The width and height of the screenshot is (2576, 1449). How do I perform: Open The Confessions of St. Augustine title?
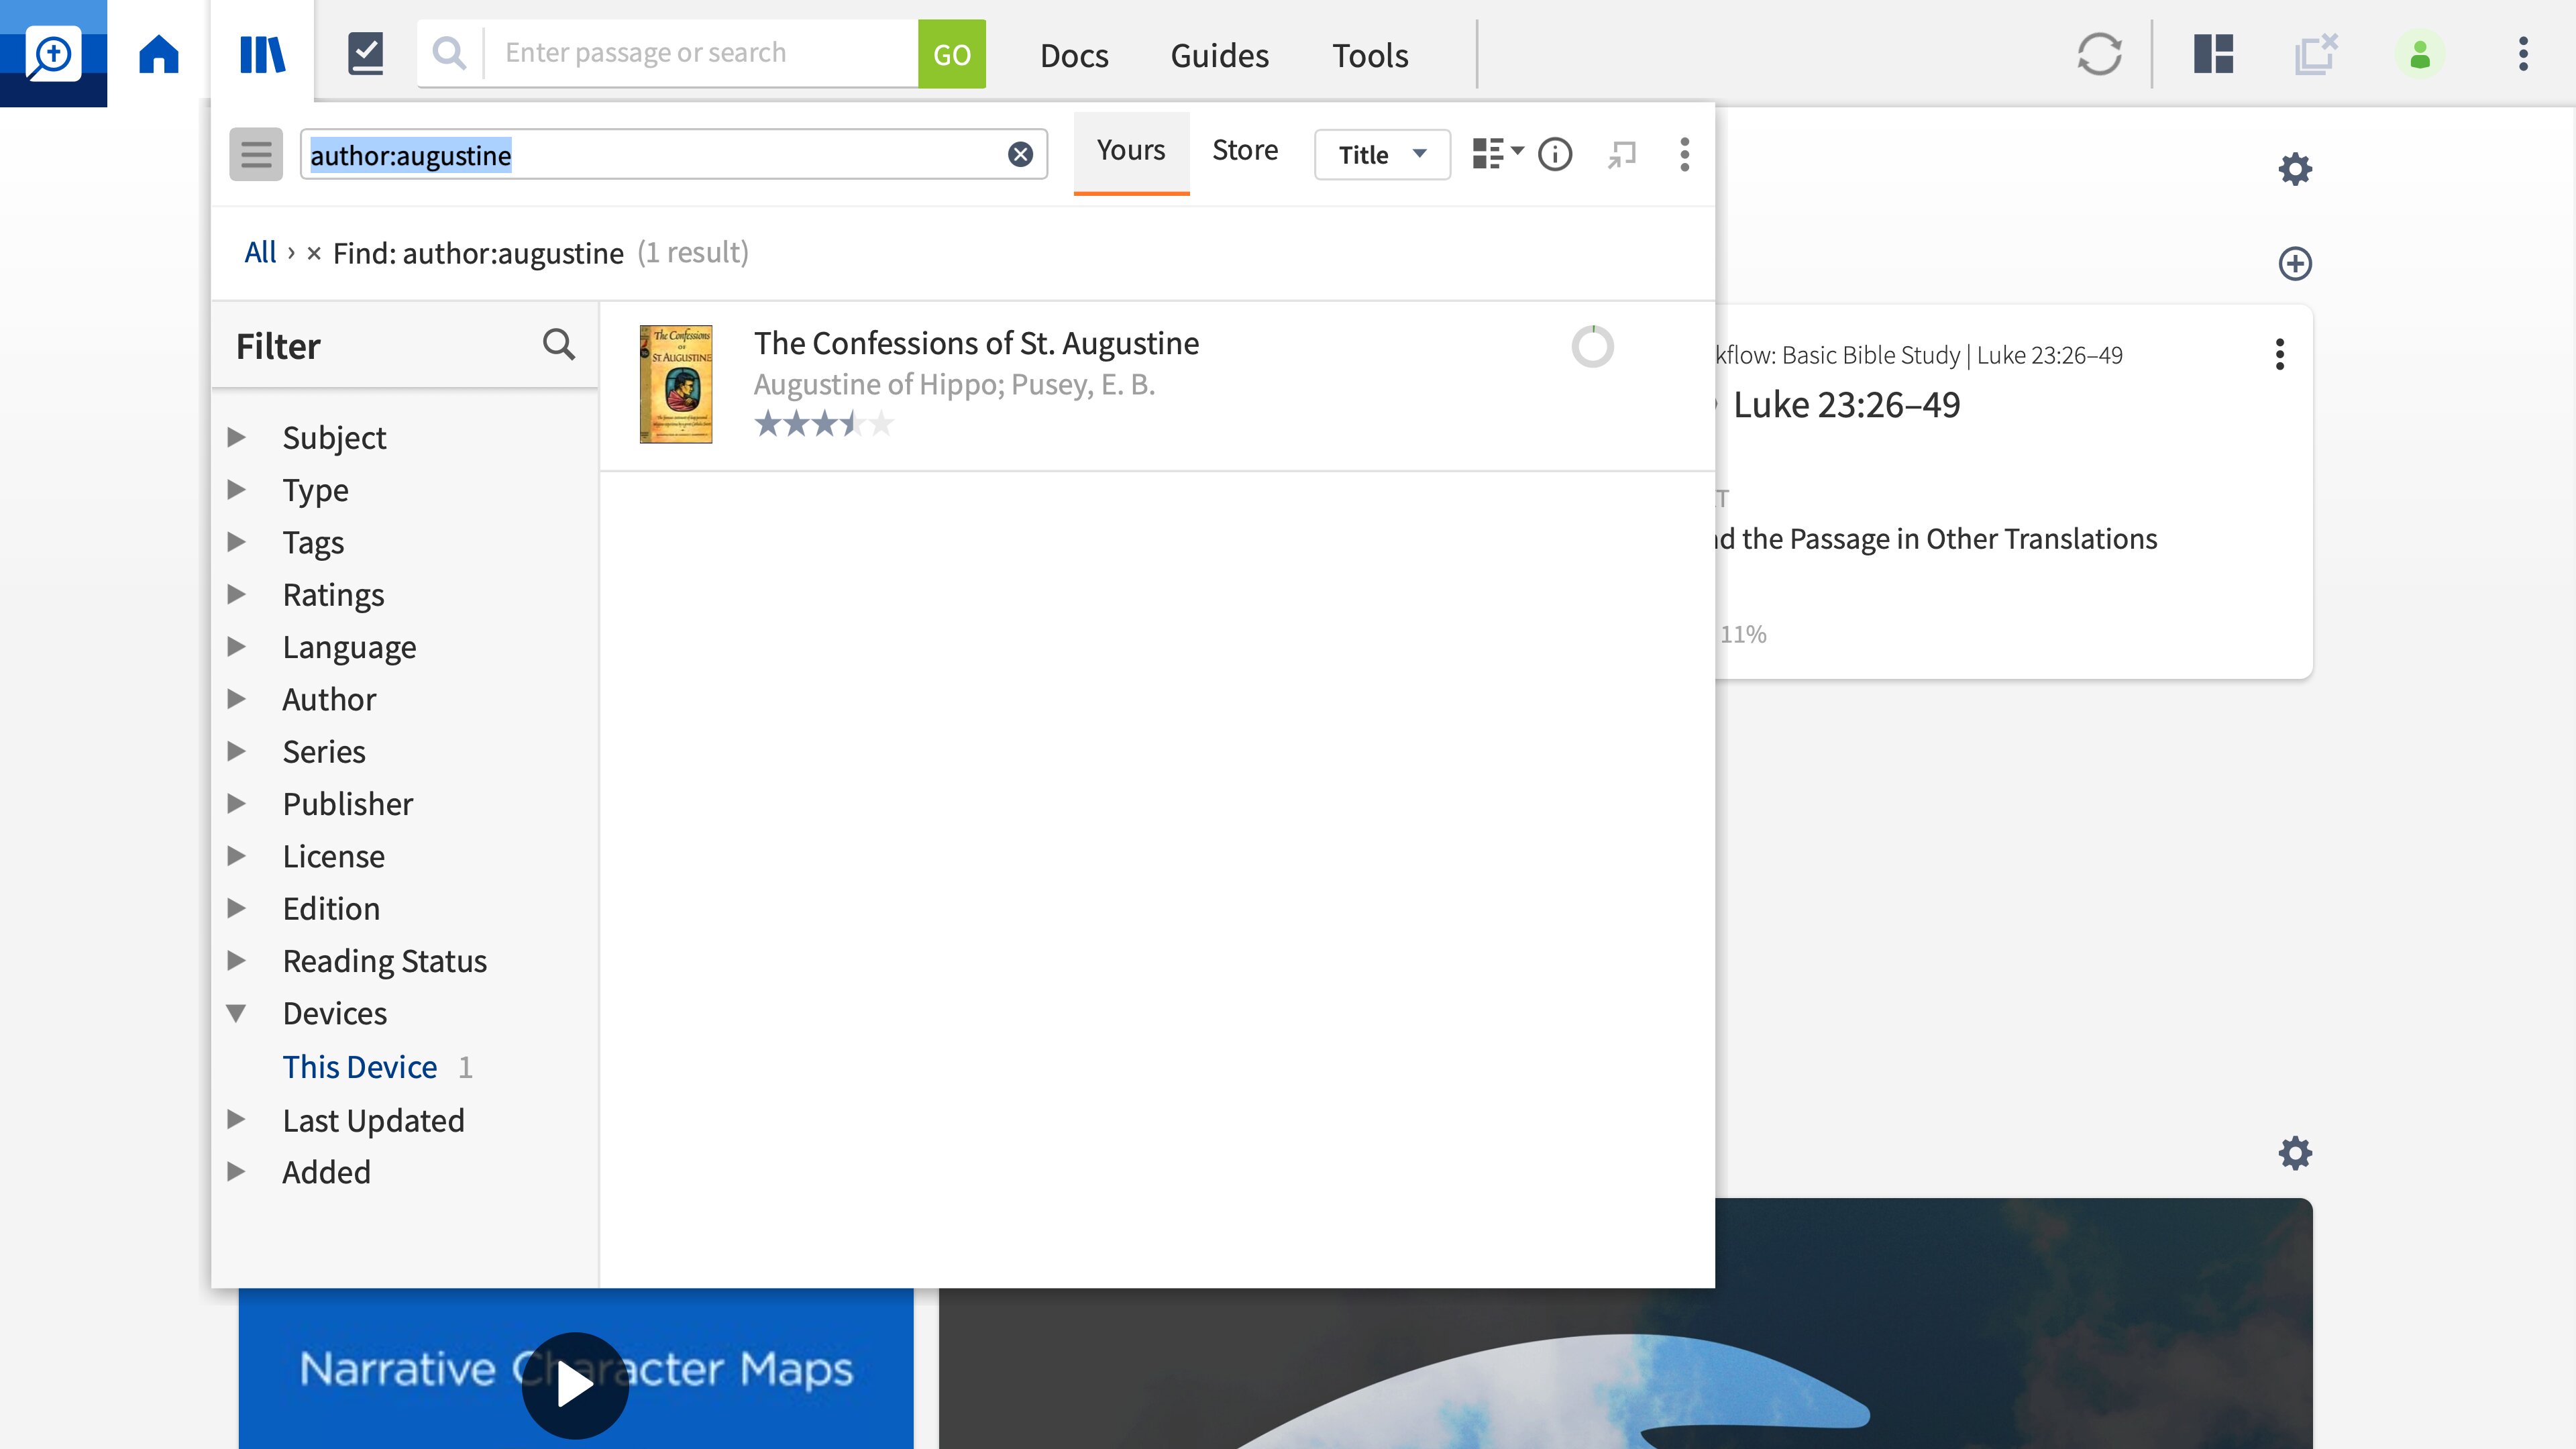click(x=976, y=343)
